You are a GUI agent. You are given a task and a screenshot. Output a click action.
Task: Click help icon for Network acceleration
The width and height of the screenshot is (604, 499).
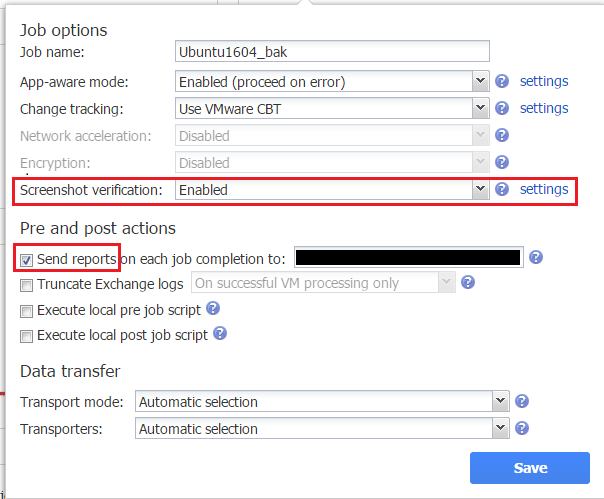pos(502,135)
